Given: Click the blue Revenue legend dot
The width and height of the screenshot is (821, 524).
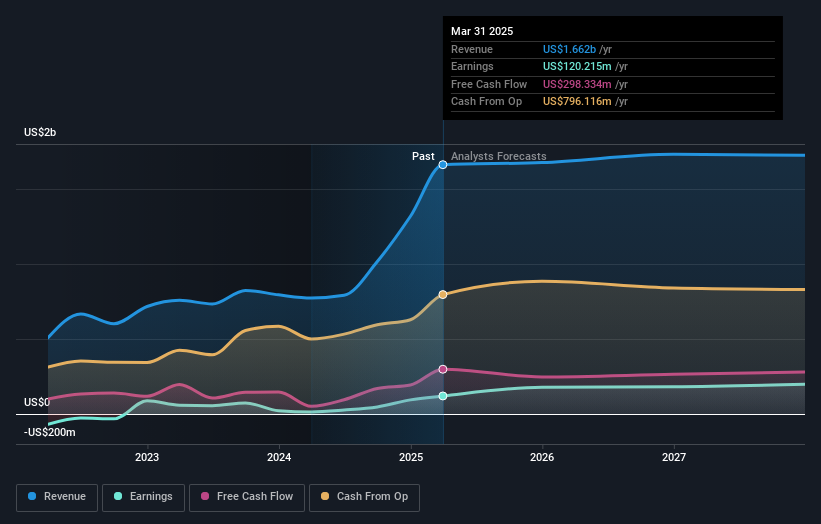Looking at the screenshot, I should pos(32,496).
